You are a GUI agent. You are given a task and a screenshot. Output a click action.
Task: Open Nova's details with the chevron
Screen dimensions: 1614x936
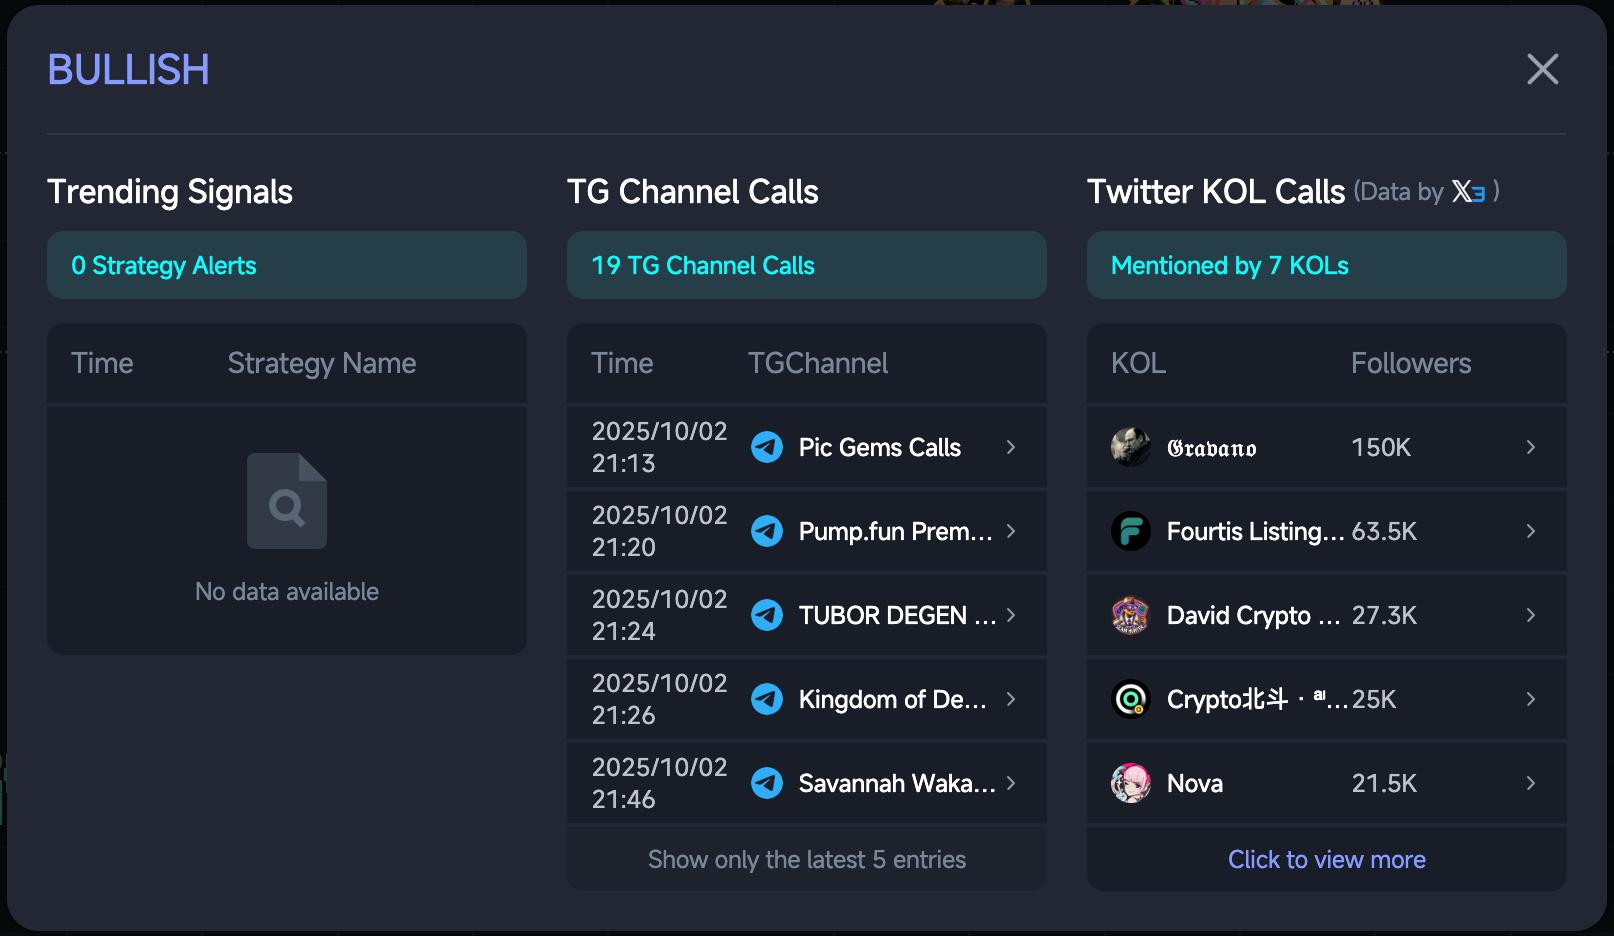[x=1531, y=783]
